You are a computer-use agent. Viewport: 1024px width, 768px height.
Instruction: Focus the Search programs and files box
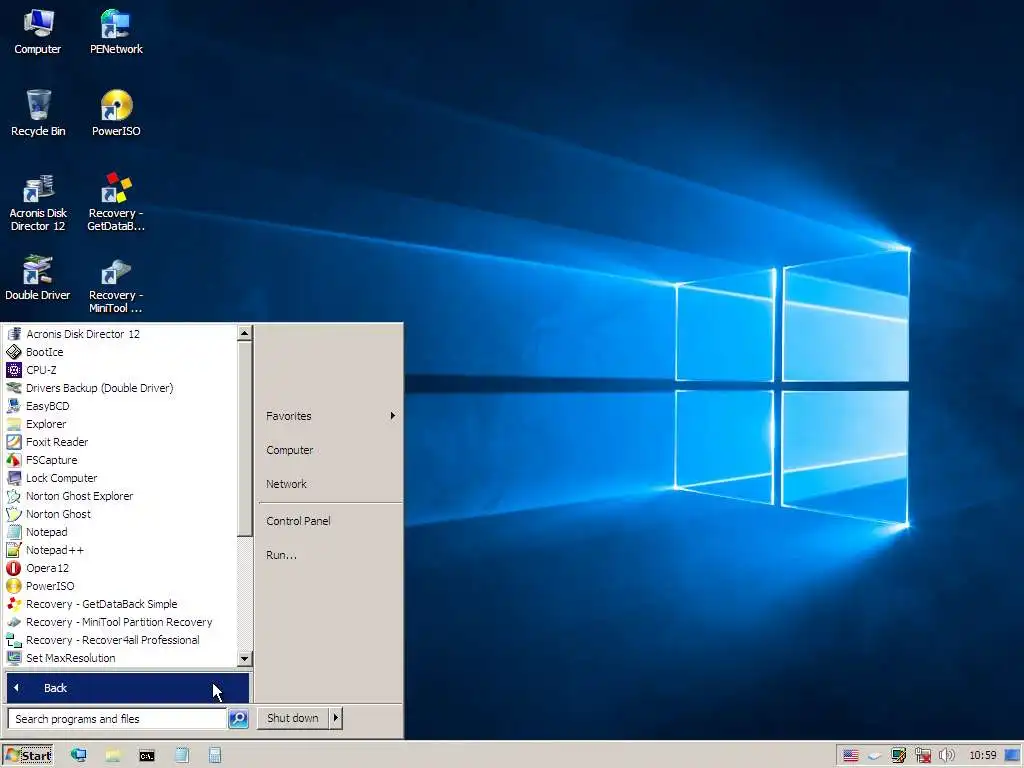(x=118, y=718)
